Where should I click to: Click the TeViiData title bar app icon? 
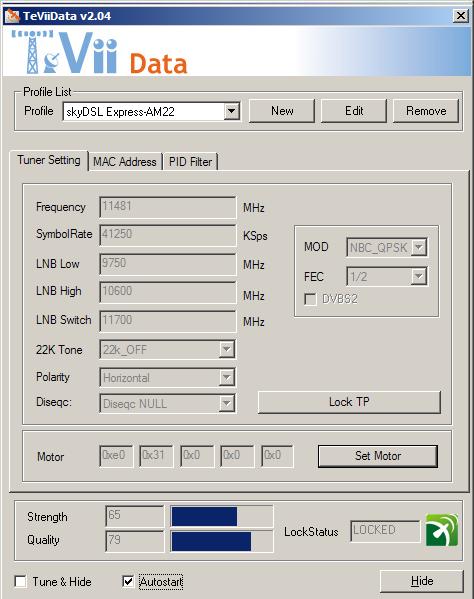coord(12,16)
